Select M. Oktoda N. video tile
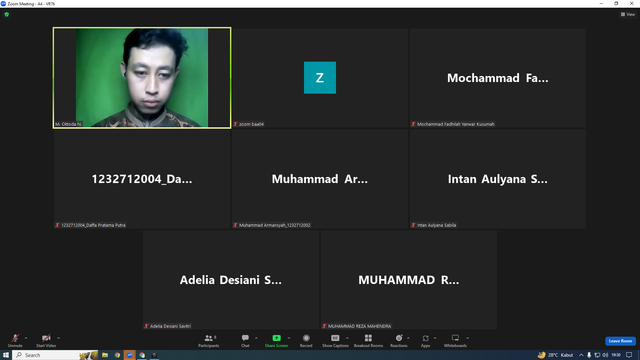Screen dimensions: 640x360 pos(142,78)
